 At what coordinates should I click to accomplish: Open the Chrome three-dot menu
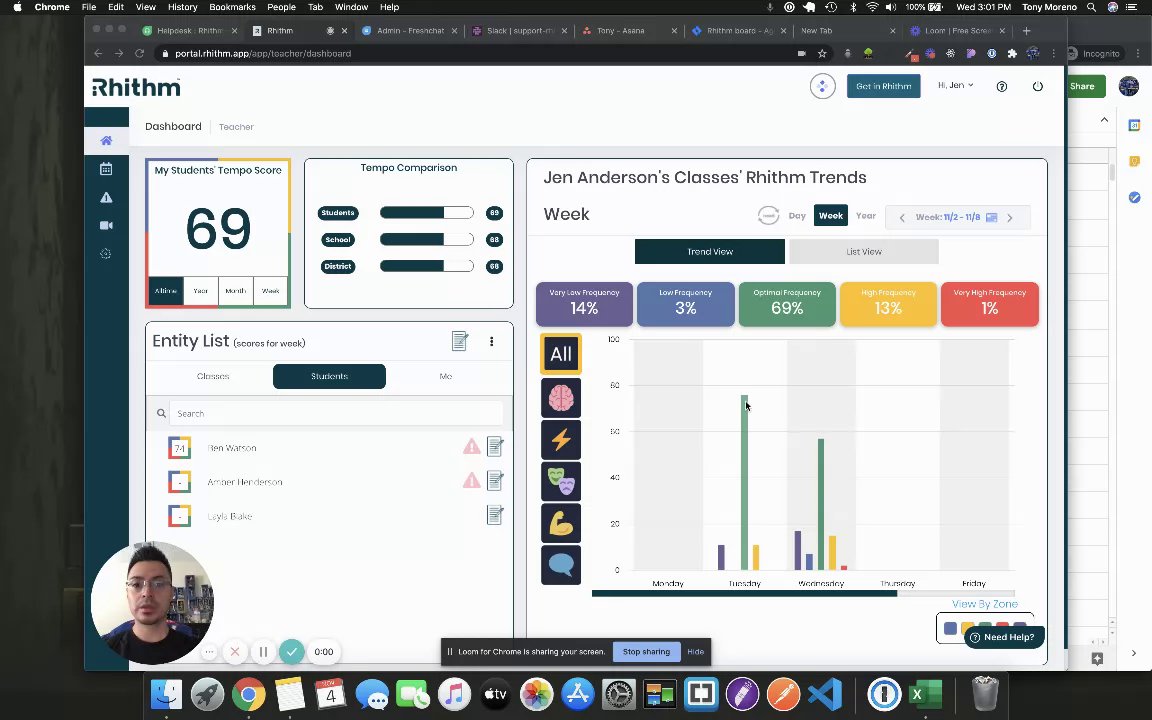point(1054,54)
